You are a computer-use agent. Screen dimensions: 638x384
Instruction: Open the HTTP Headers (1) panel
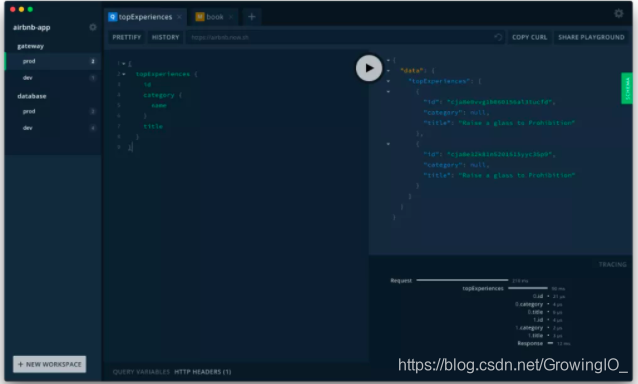point(203,372)
